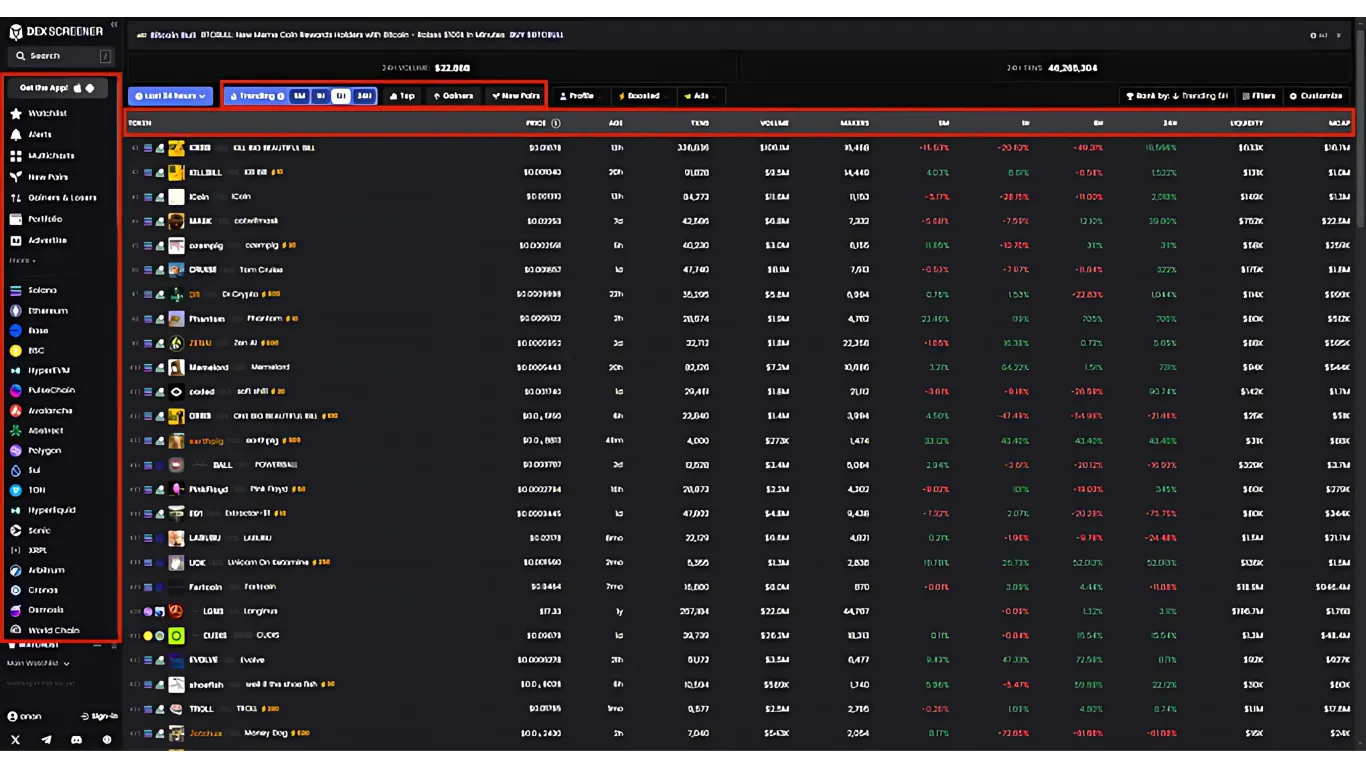
Task: Toggle the trending 24H timeframe
Action: click(364, 96)
